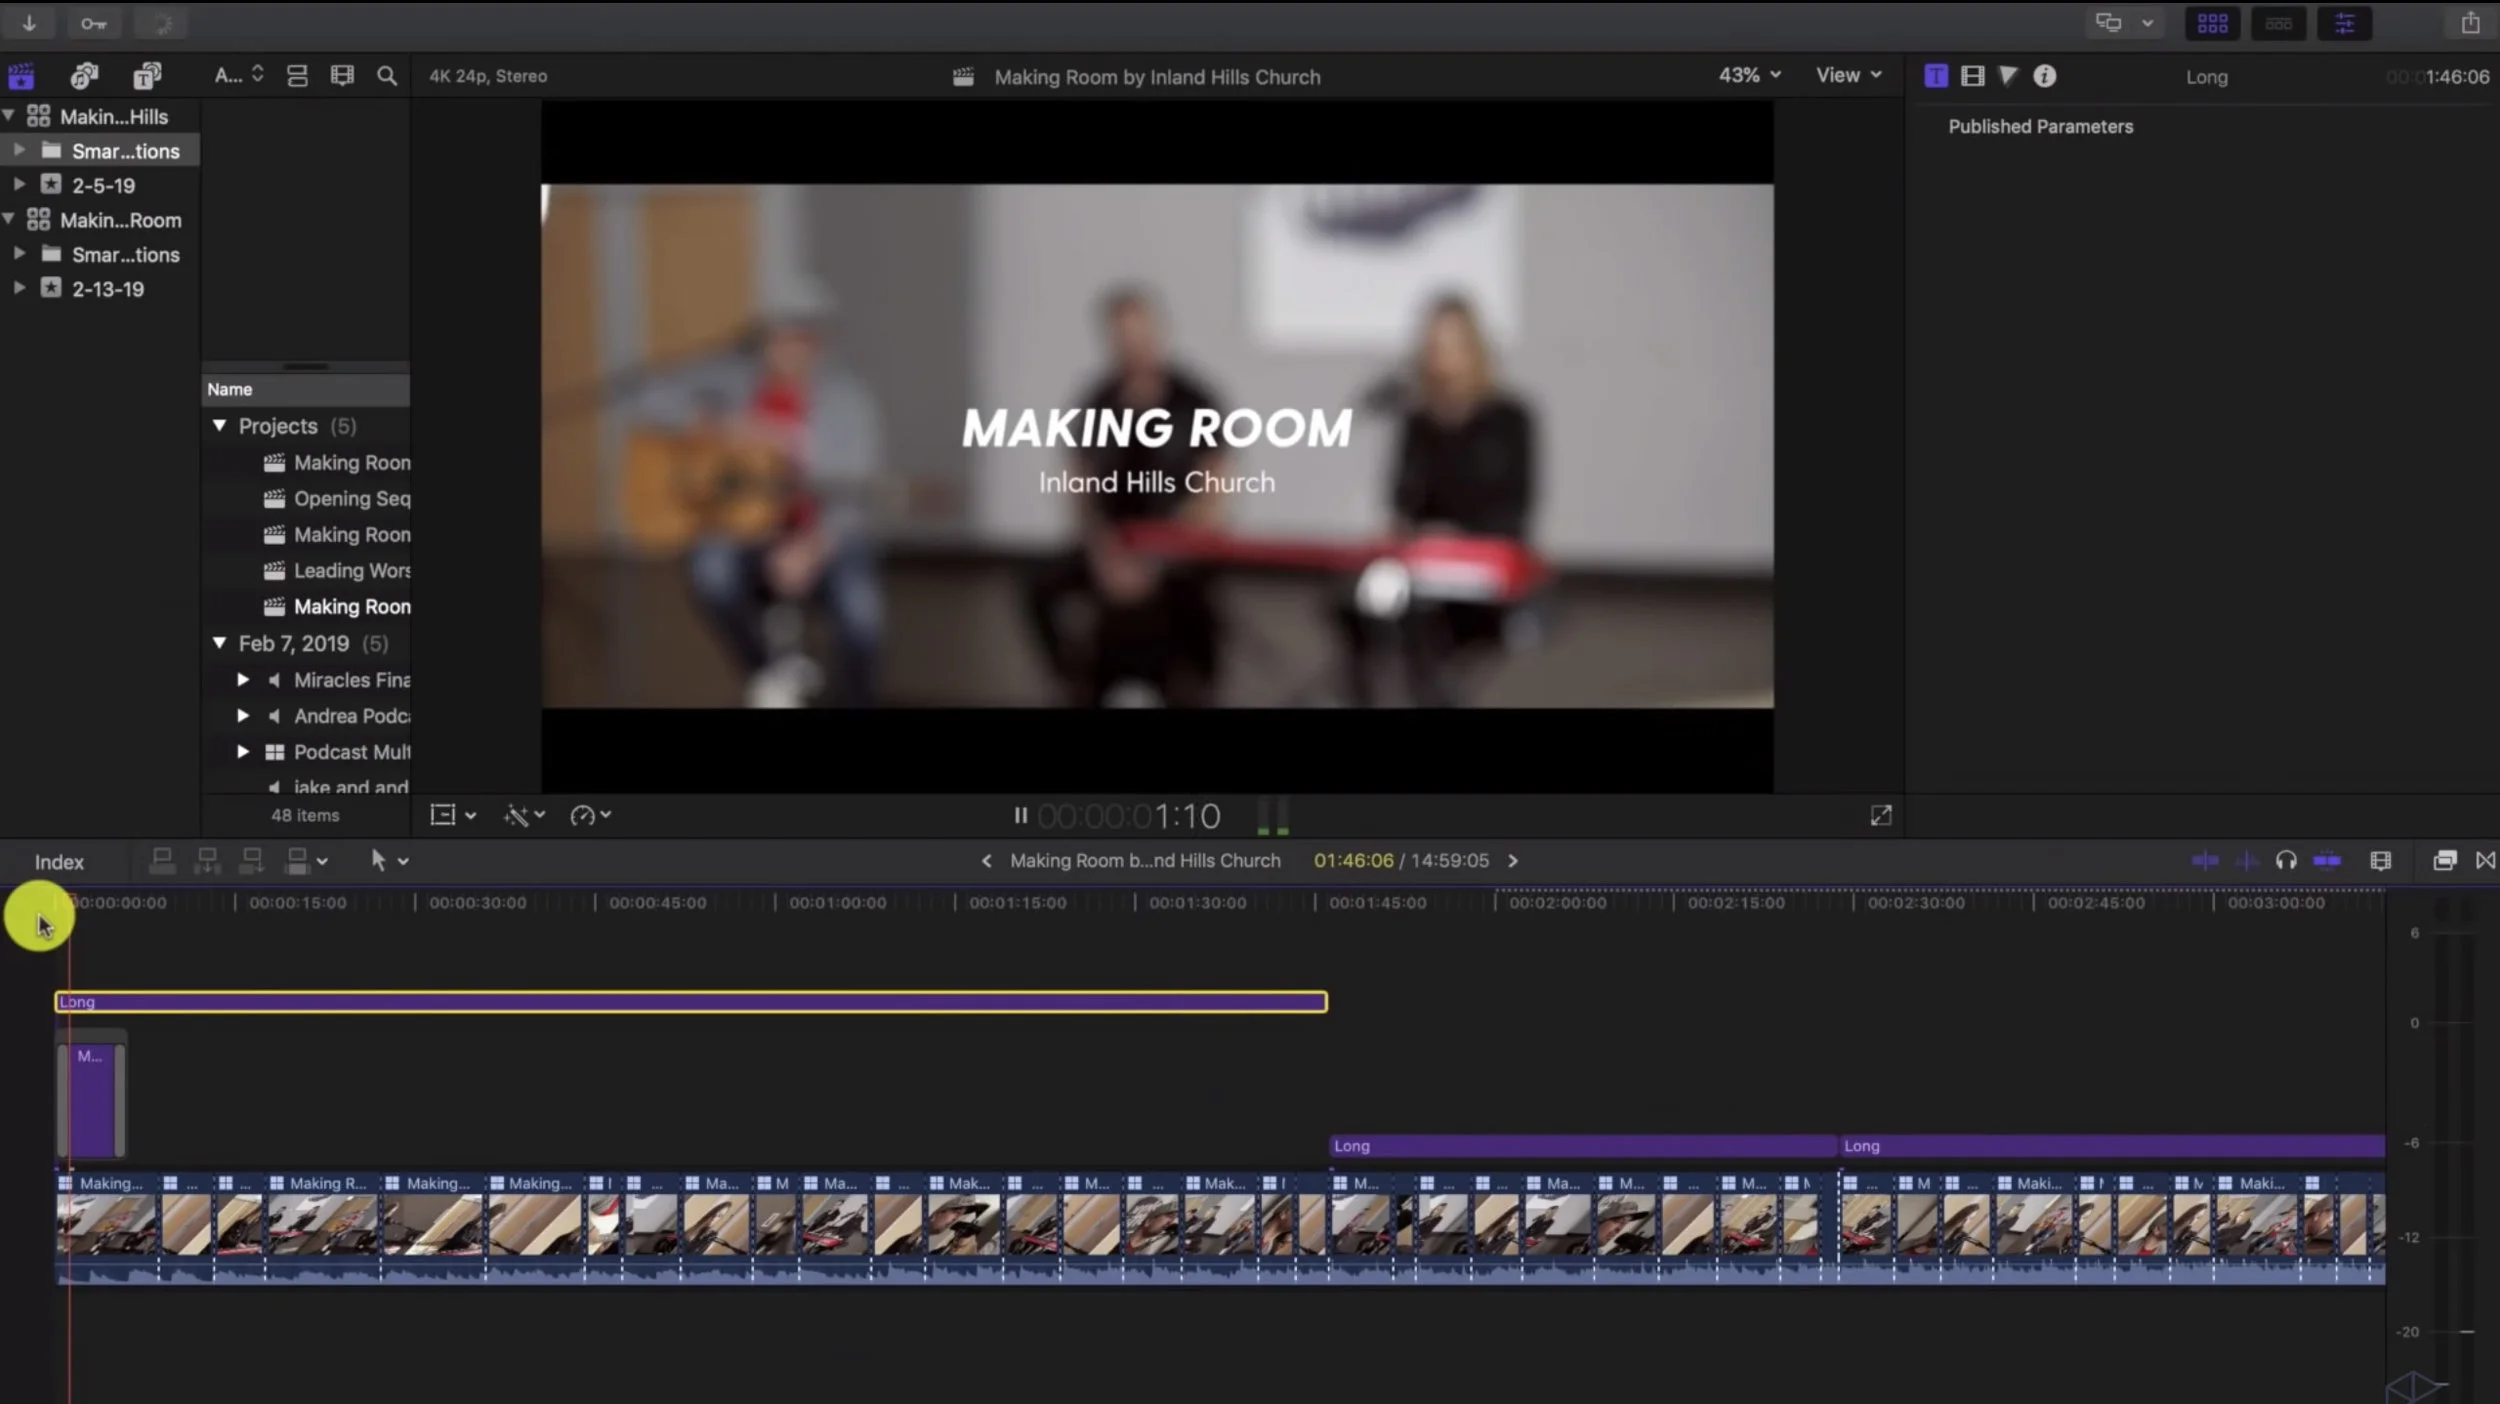Open the select tool arrow popup
Screen dimensions: 2500x1404
[388, 861]
